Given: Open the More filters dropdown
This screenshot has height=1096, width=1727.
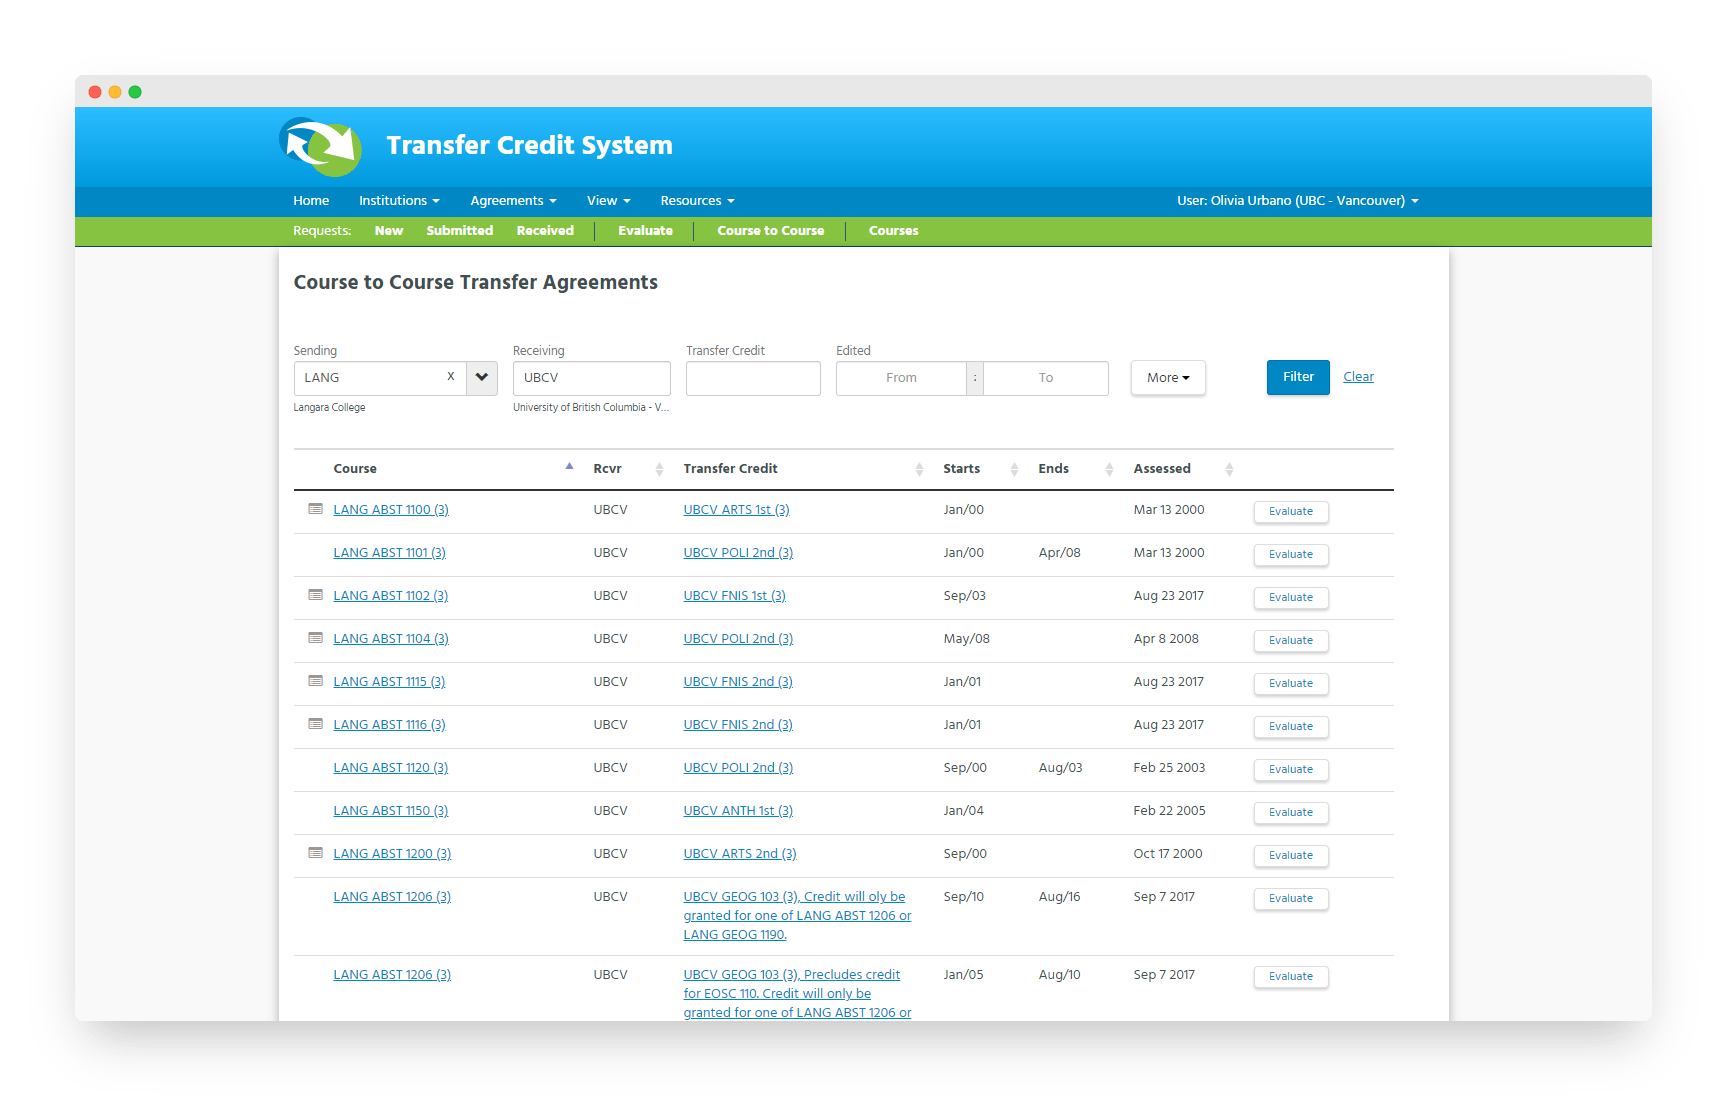Looking at the screenshot, I should click(x=1168, y=378).
